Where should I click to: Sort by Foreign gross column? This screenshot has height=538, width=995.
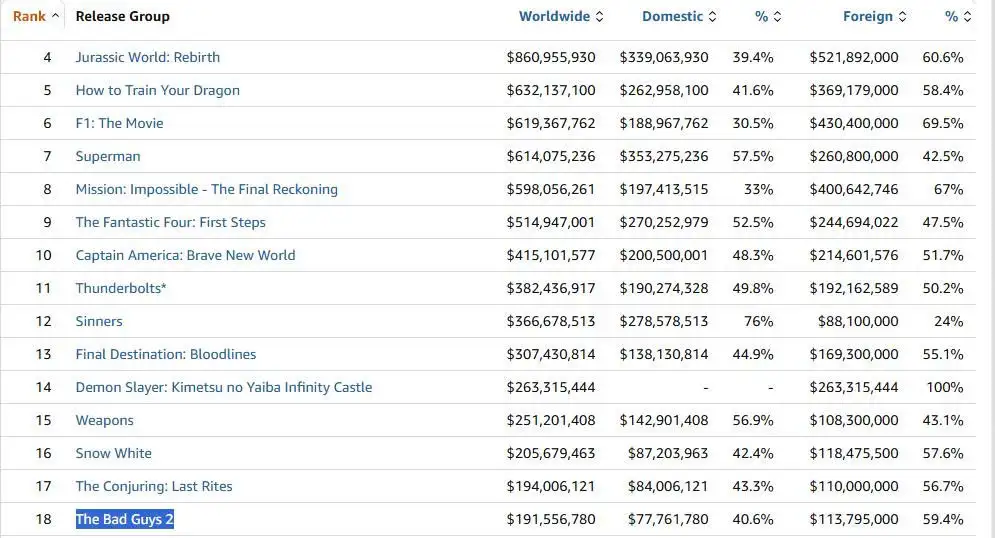point(874,16)
